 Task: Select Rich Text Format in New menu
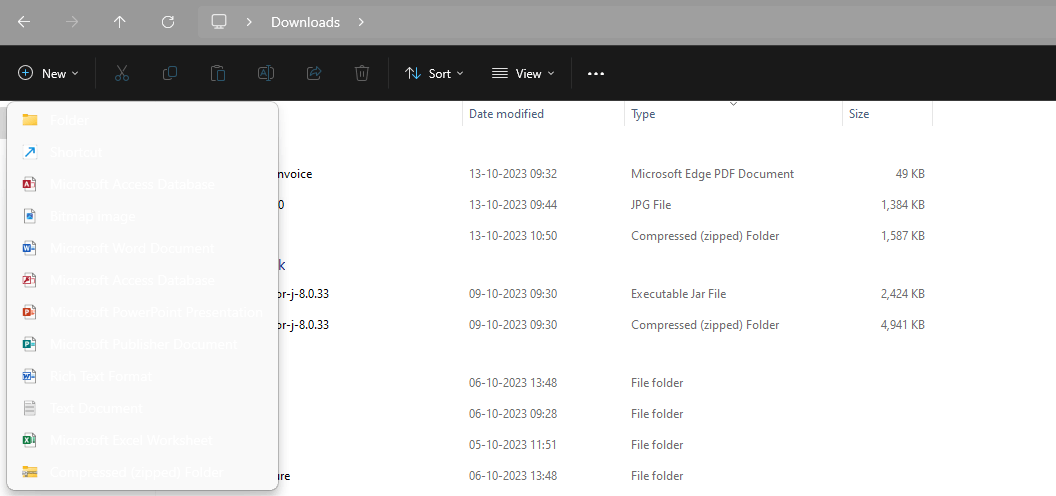[x=143, y=376]
